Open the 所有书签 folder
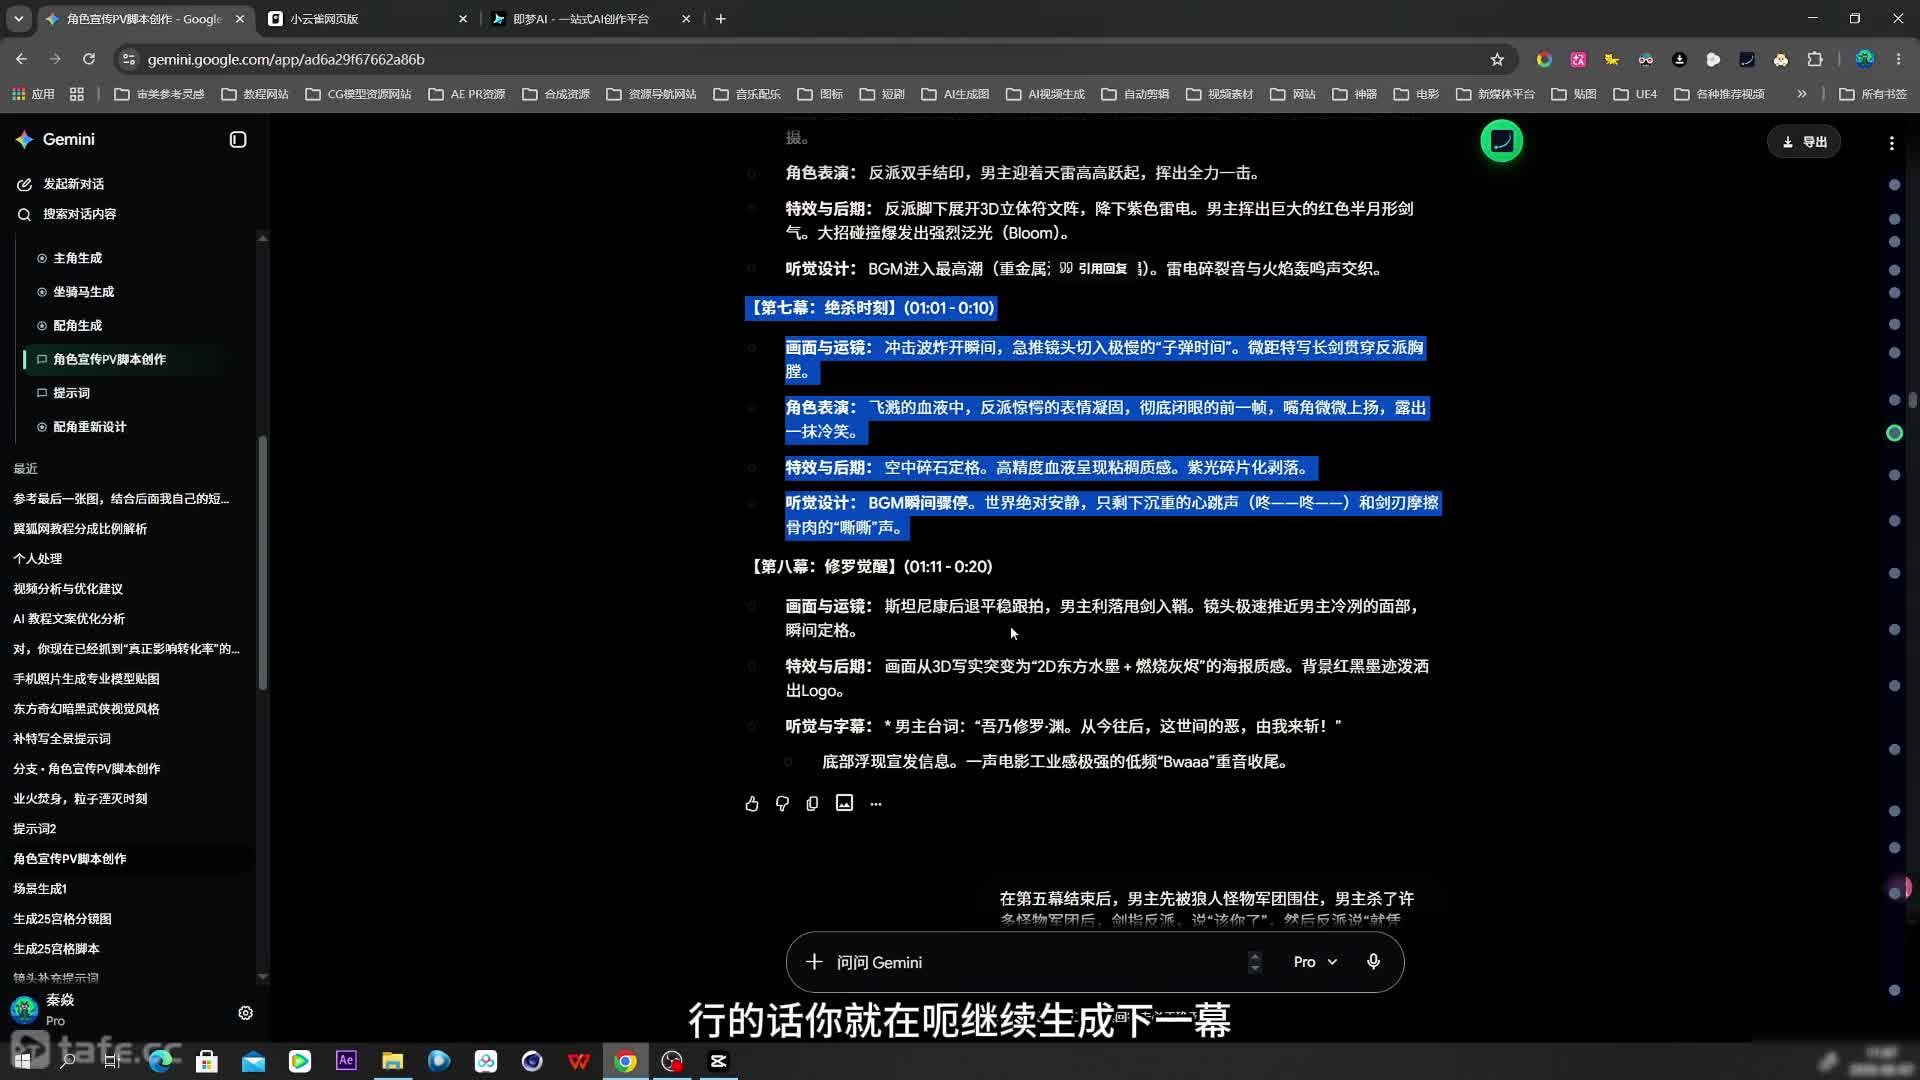1920x1080 pixels. coord(1873,94)
